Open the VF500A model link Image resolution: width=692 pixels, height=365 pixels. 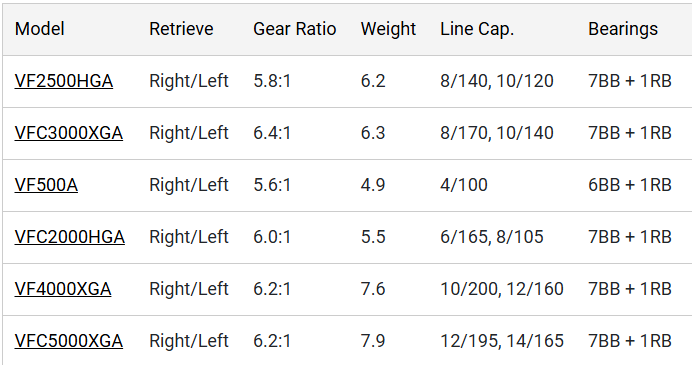(46, 185)
